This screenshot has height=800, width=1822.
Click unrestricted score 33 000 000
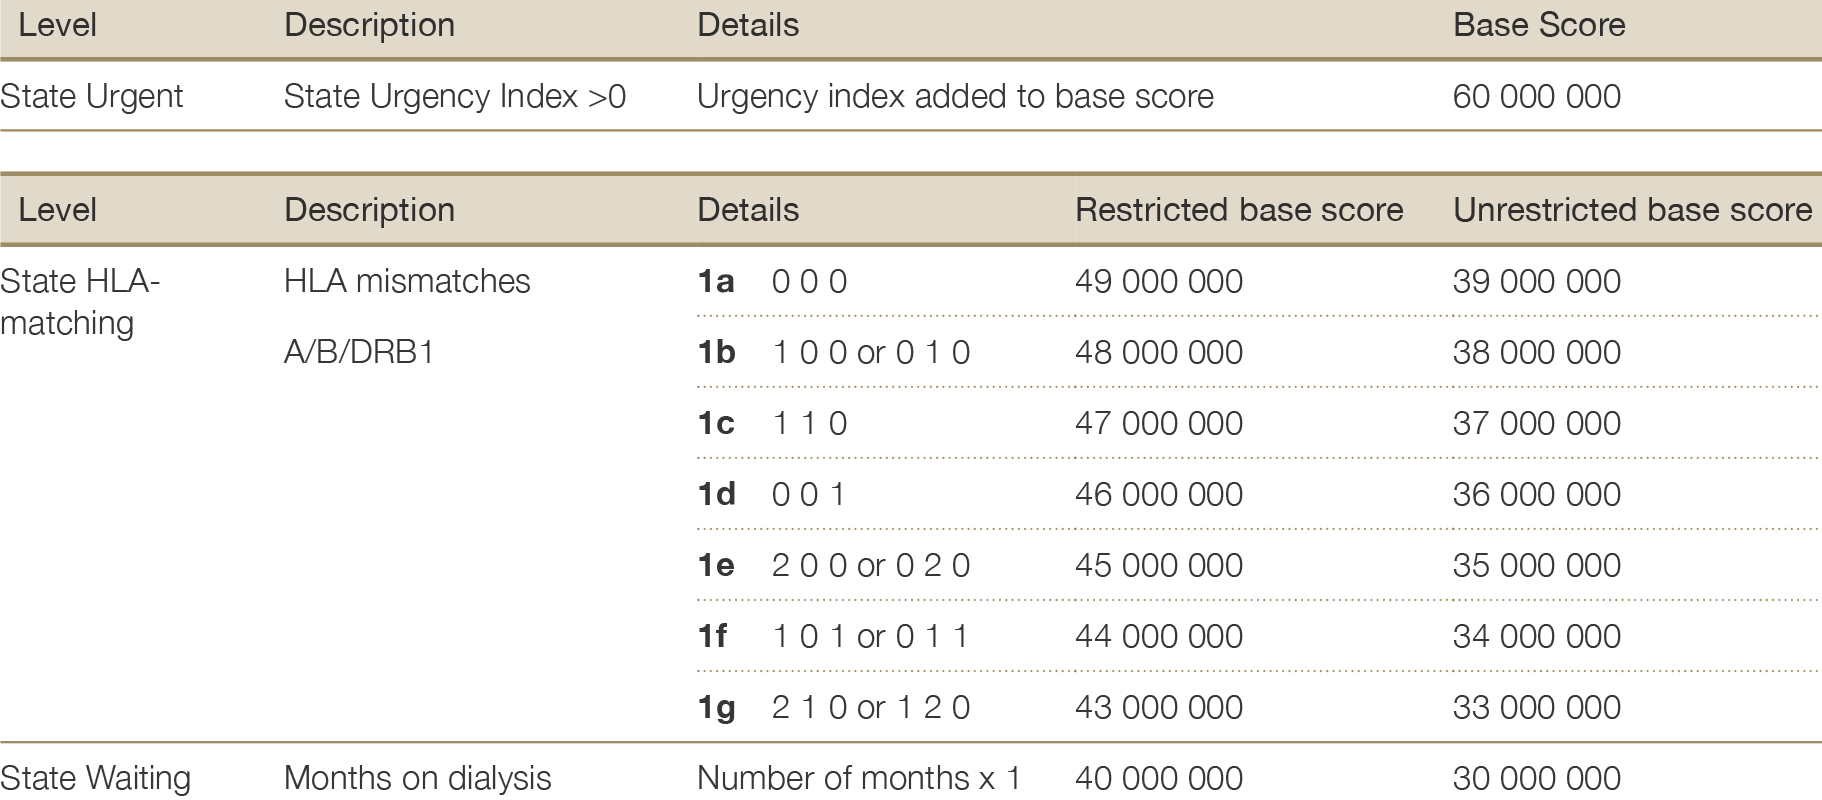[1537, 708]
